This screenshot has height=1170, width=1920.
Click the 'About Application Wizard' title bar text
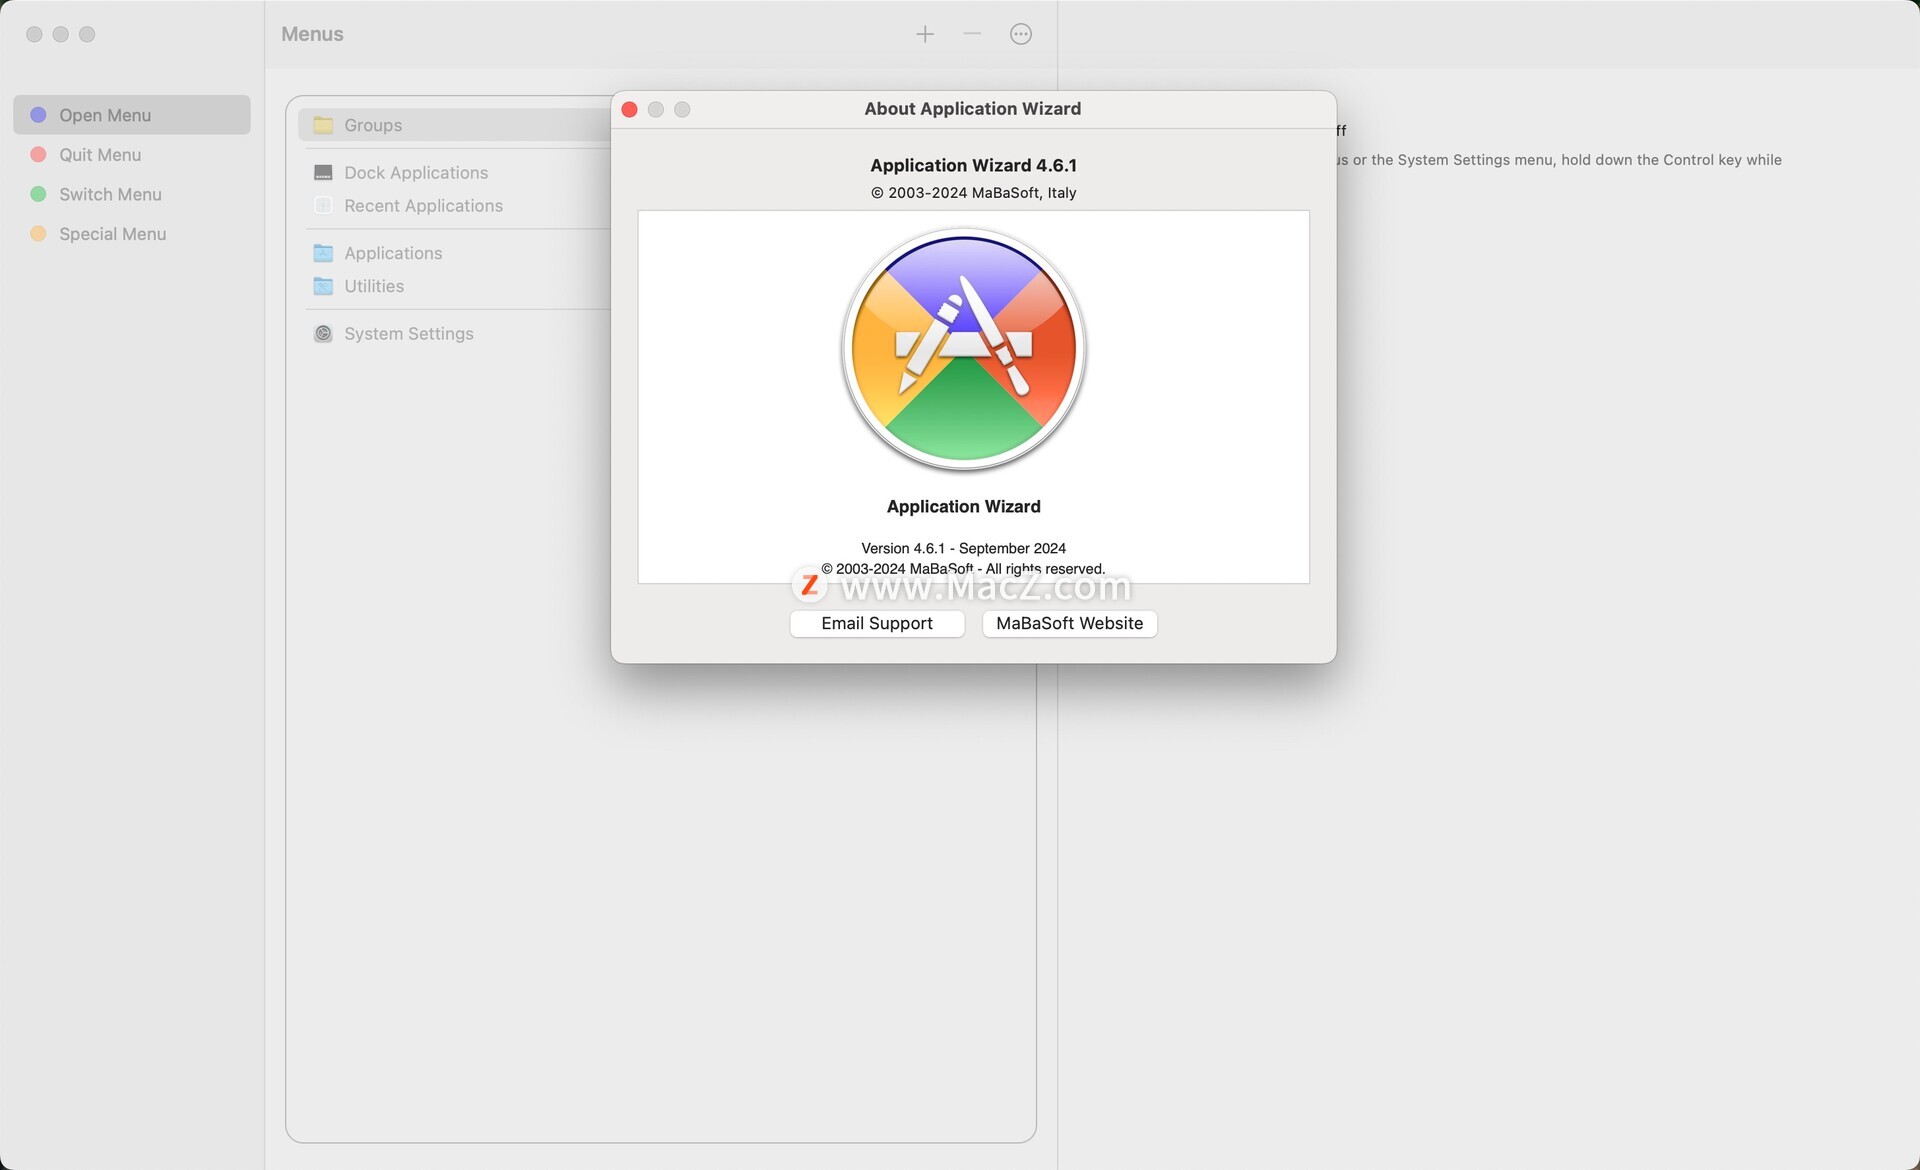[x=972, y=109]
